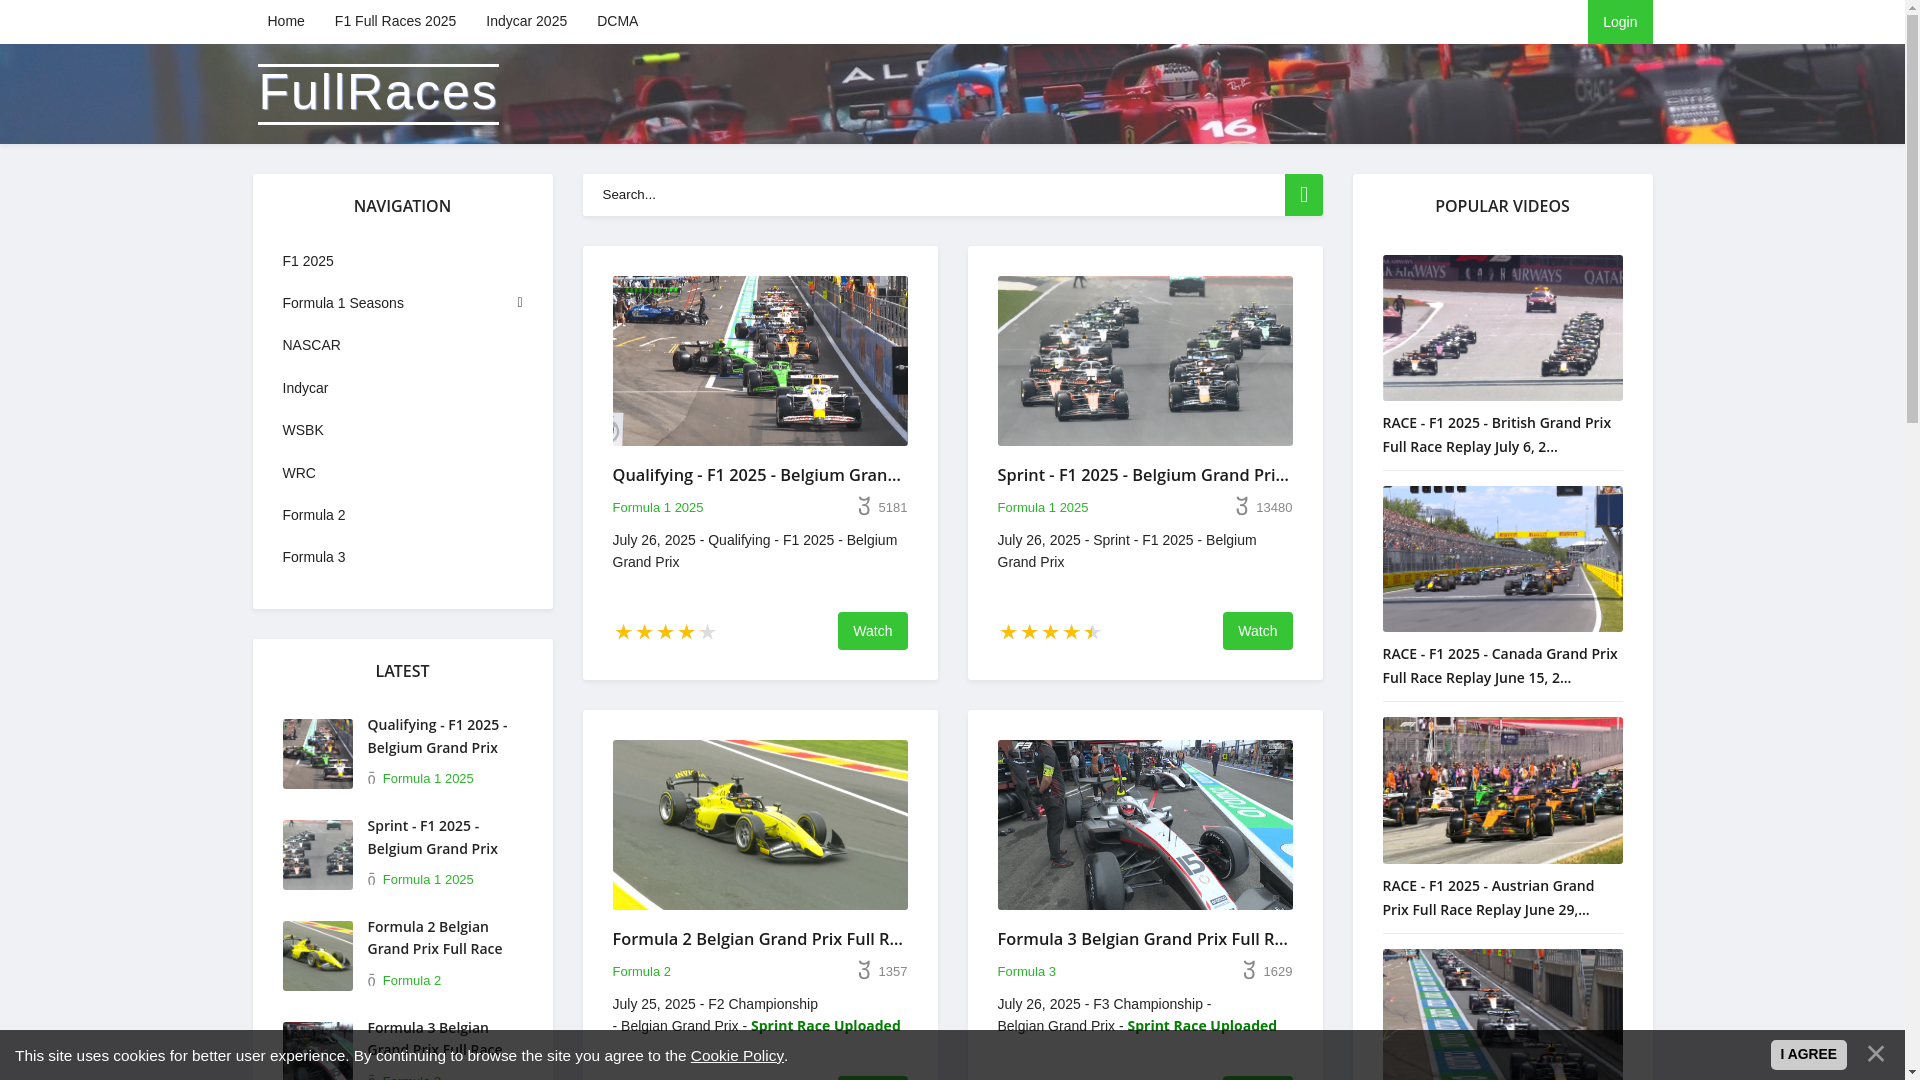Expand Formula 1 Seasons submenu arrow
The image size is (1920, 1080).
click(520, 303)
